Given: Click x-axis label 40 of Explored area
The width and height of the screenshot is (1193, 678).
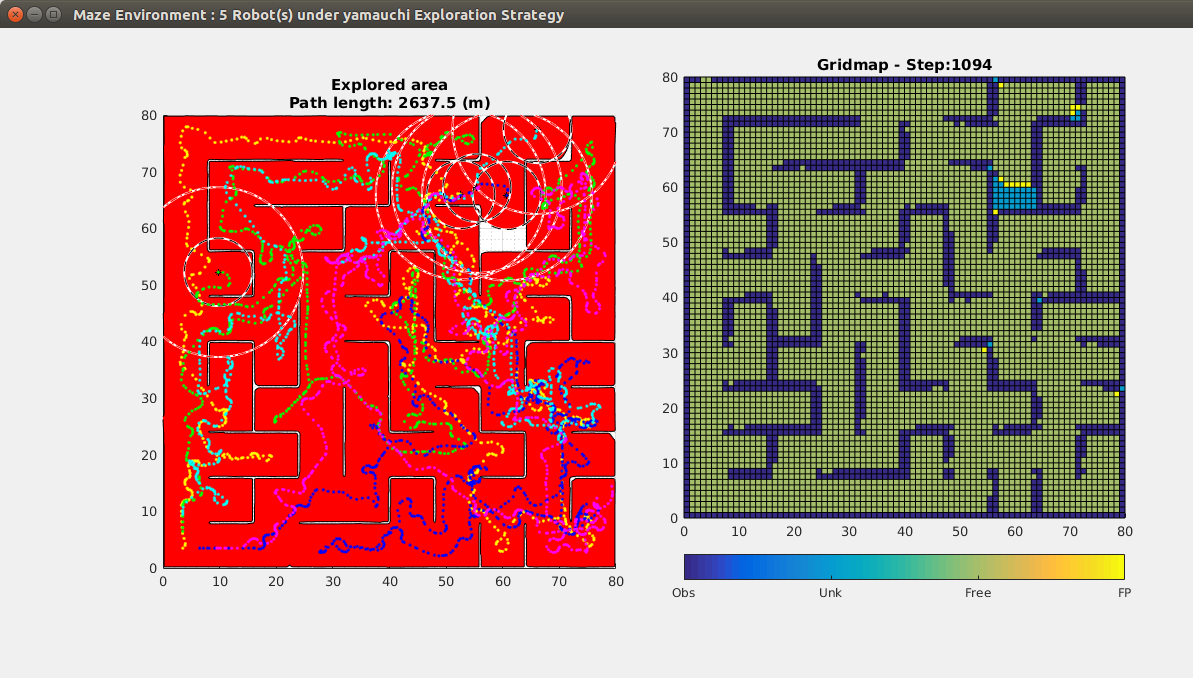Looking at the screenshot, I should click(x=390, y=581).
